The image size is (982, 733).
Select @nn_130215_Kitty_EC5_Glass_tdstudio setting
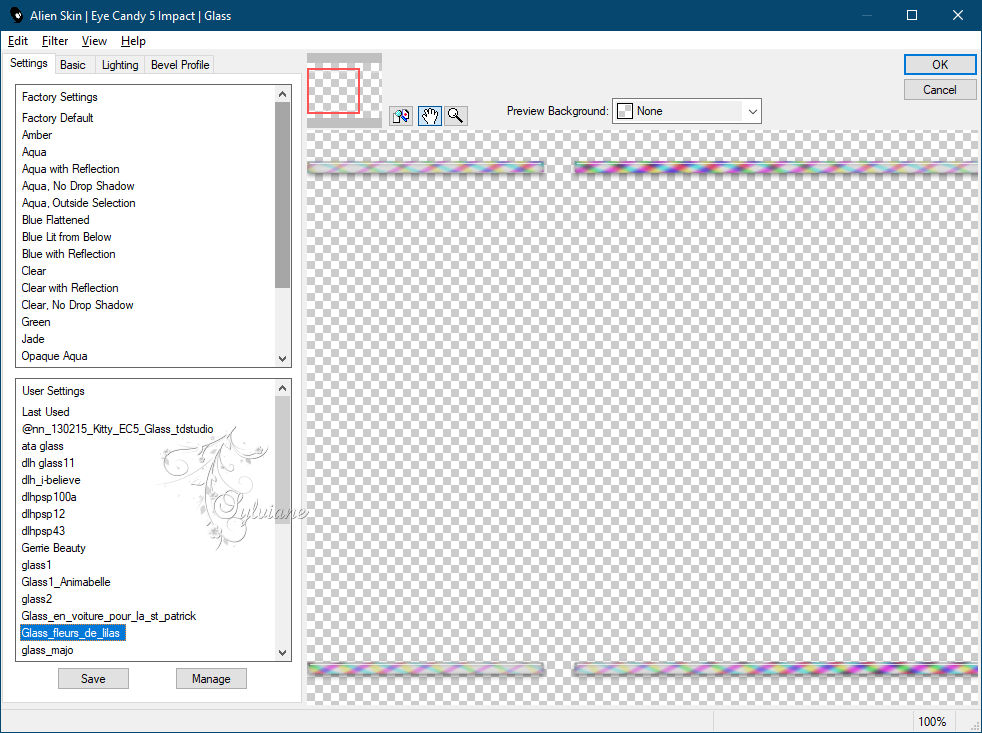click(117, 429)
